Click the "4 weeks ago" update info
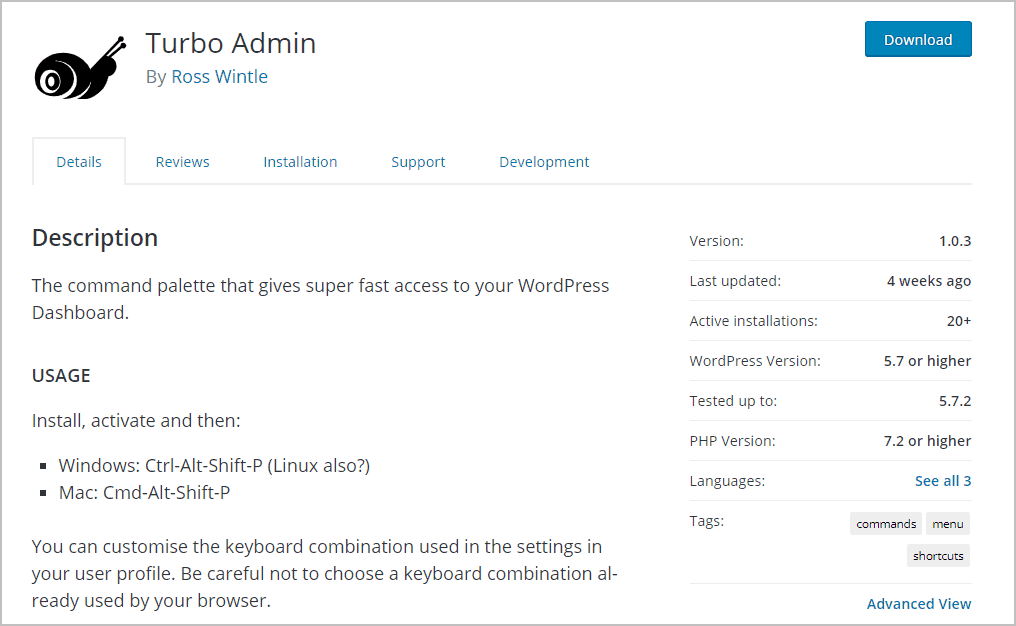Screen dimensions: 1016x626 click(x=928, y=280)
